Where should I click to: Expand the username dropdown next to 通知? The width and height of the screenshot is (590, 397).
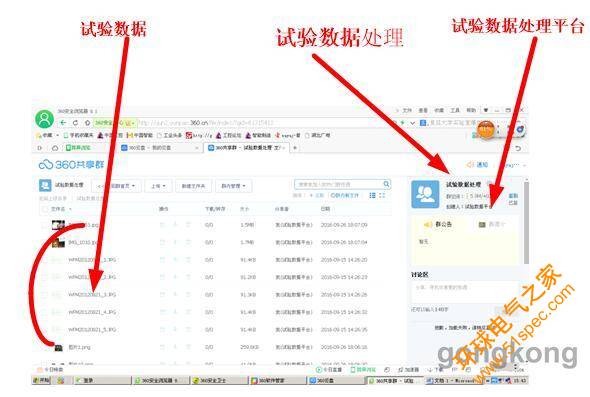(x=515, y=165)
